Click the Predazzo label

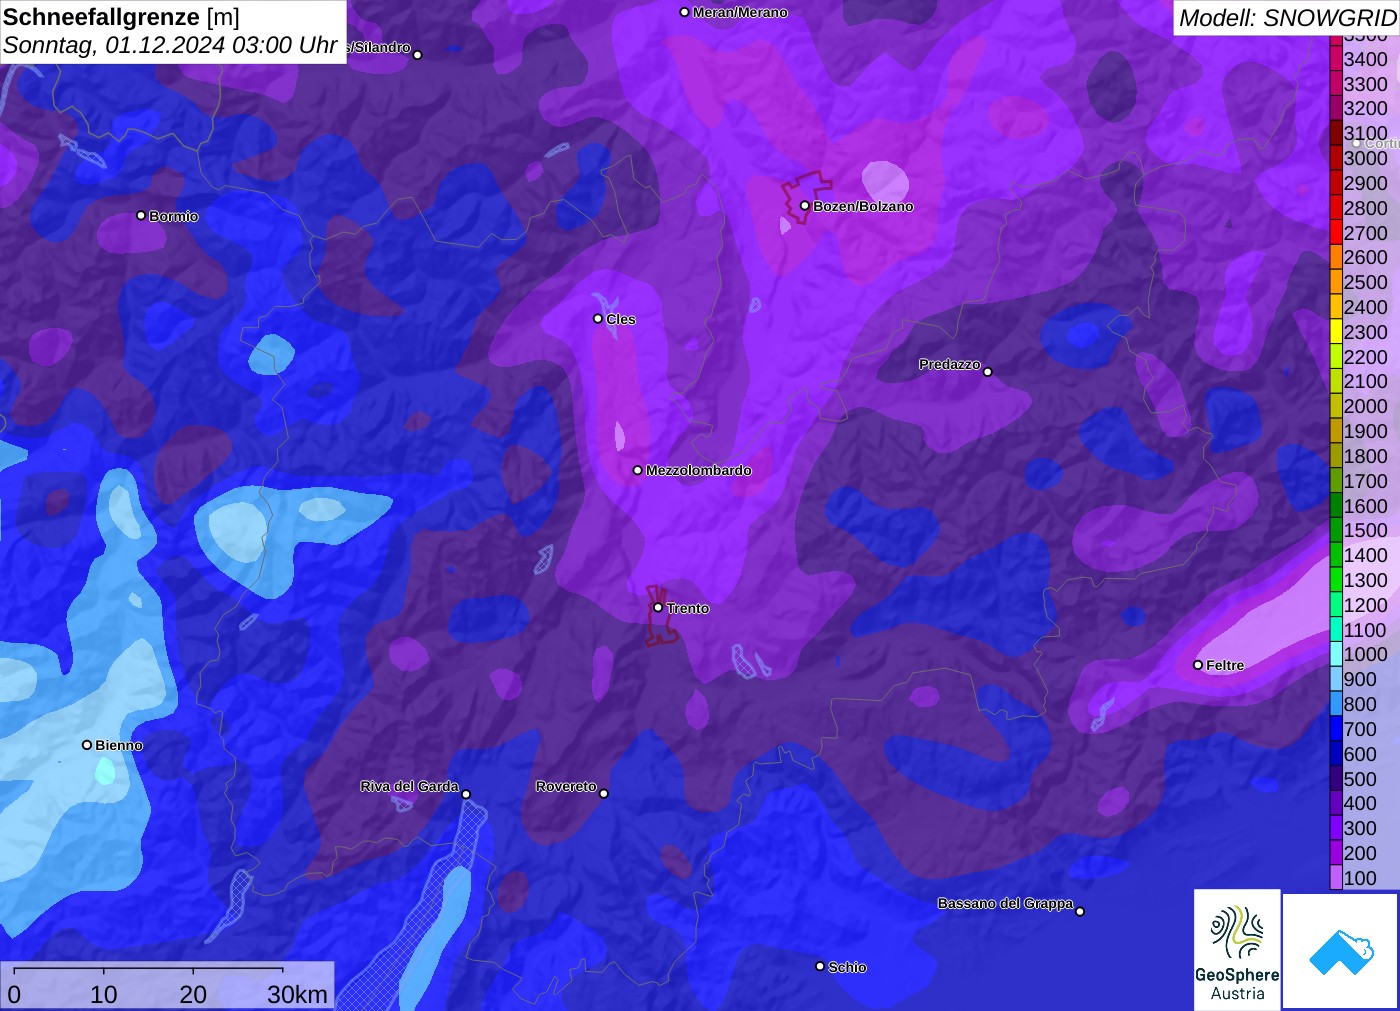tap(950, 364)
